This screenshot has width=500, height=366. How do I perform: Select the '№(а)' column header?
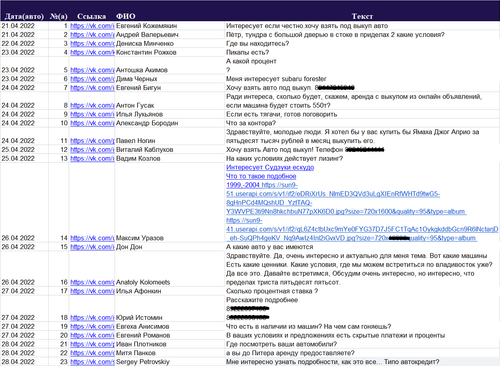pyautogui.click(x=59, y=16)
